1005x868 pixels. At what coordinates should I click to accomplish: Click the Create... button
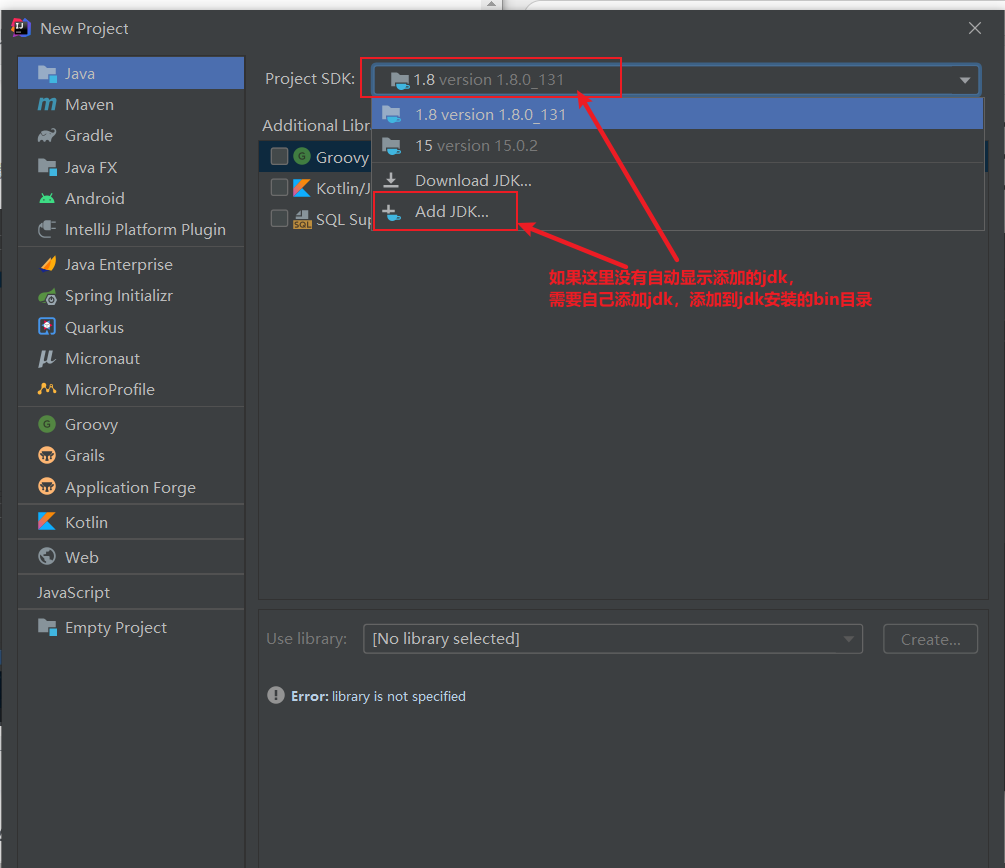click(x=930, y=639)
